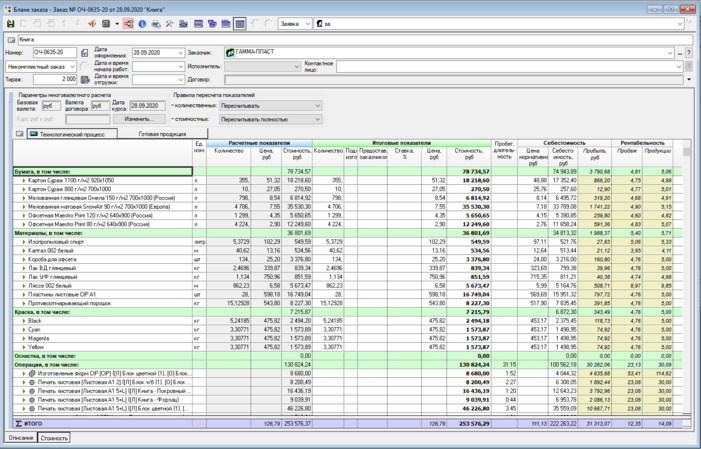The image size is (701, 449).
Task: Click the Изменить... button
Action: (139, 119)
